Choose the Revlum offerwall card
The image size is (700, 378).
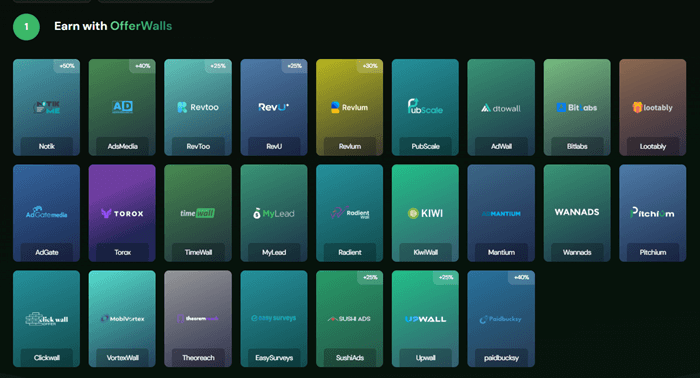tap(350, 107)
